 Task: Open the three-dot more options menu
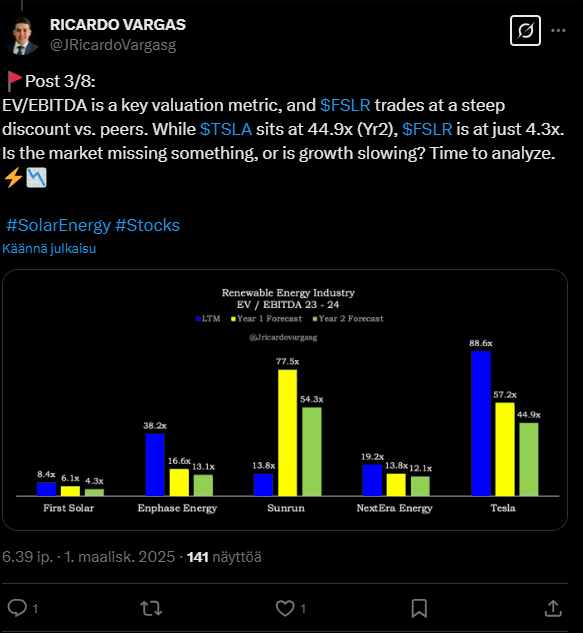pyautogui.click(x=558, y=31)
